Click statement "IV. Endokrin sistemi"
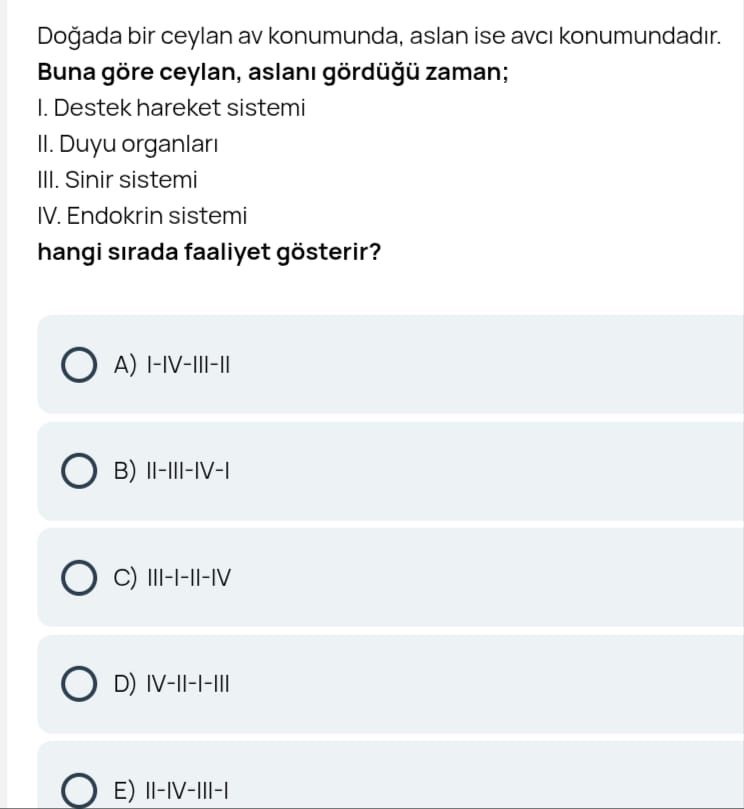This screenshot has height=809, width=744. pos(142,216)
